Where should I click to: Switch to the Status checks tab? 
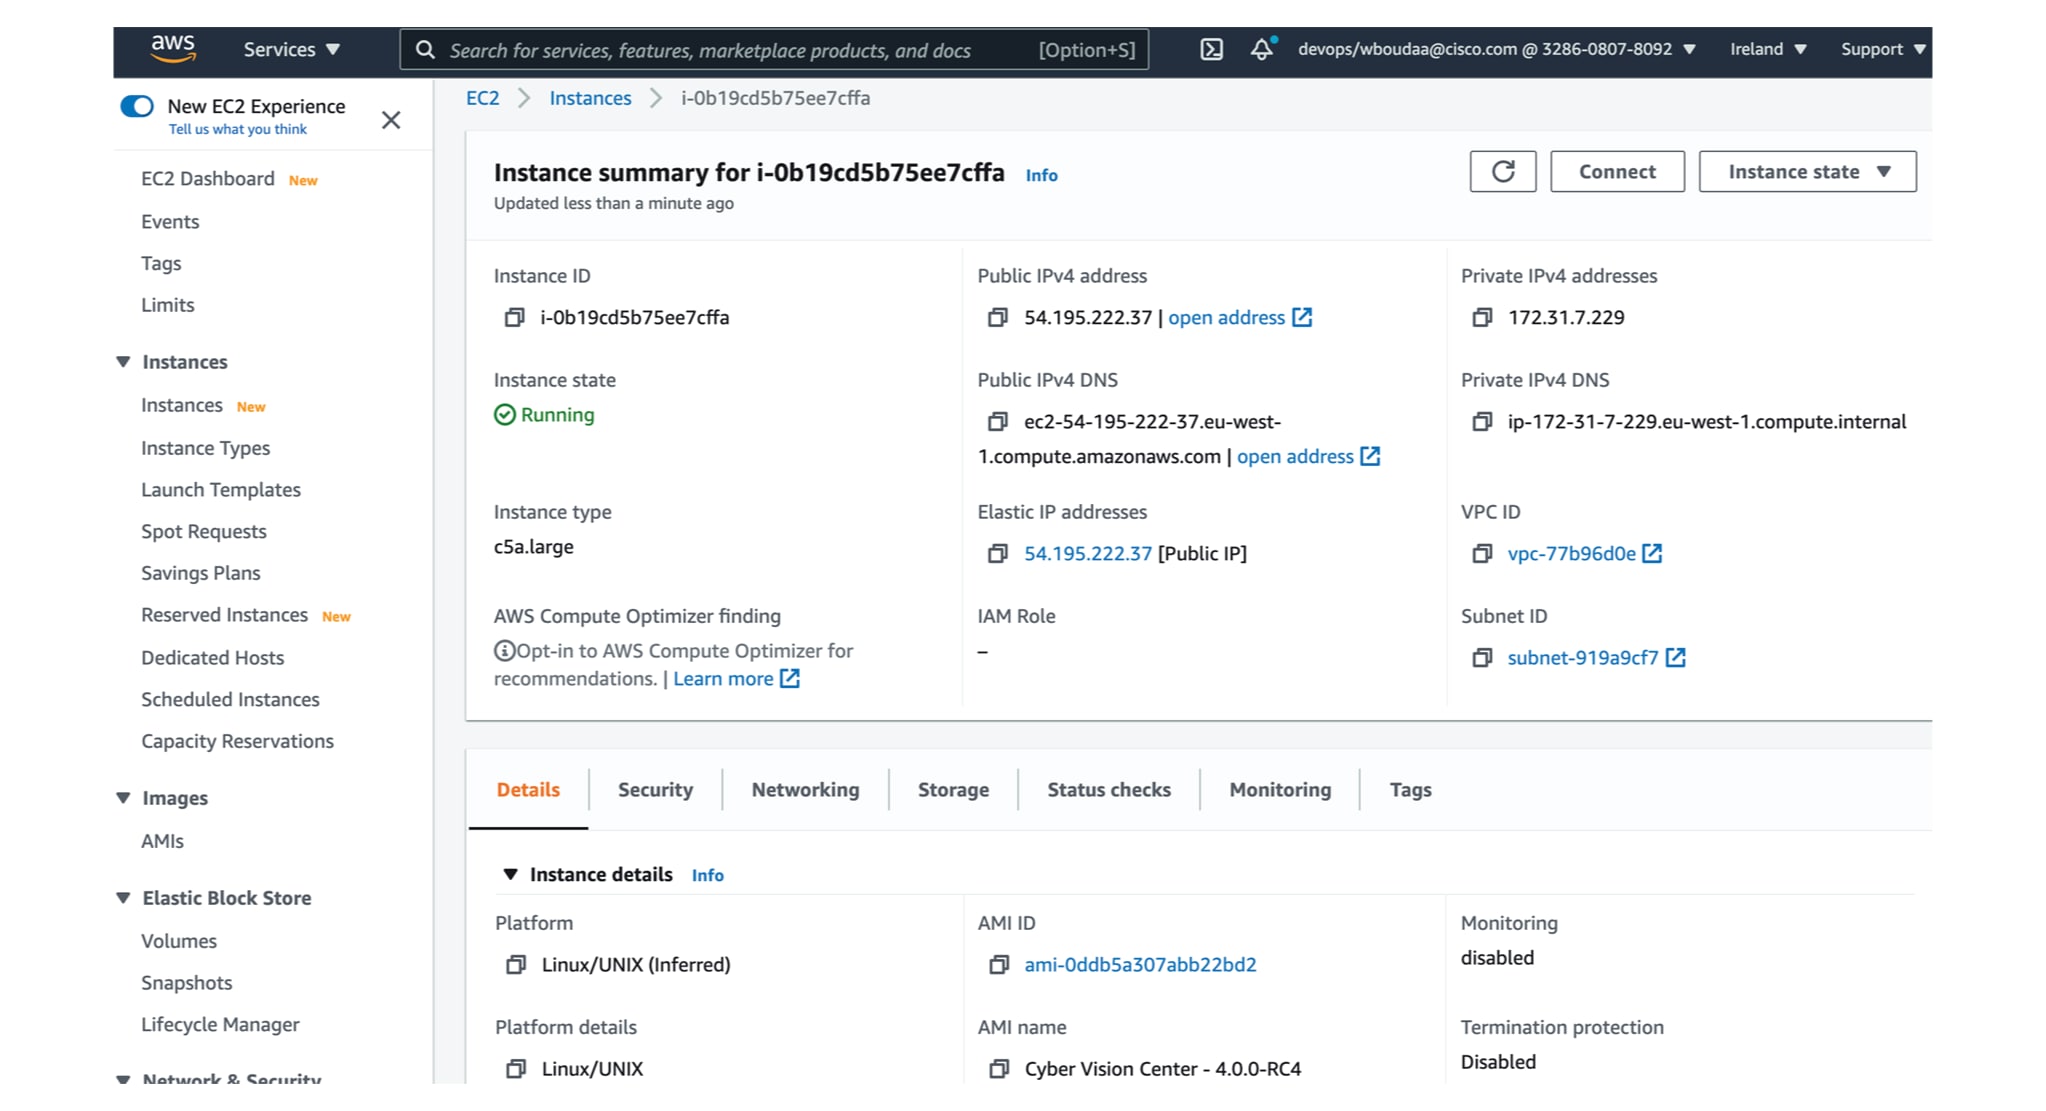tap(1108, 789)
